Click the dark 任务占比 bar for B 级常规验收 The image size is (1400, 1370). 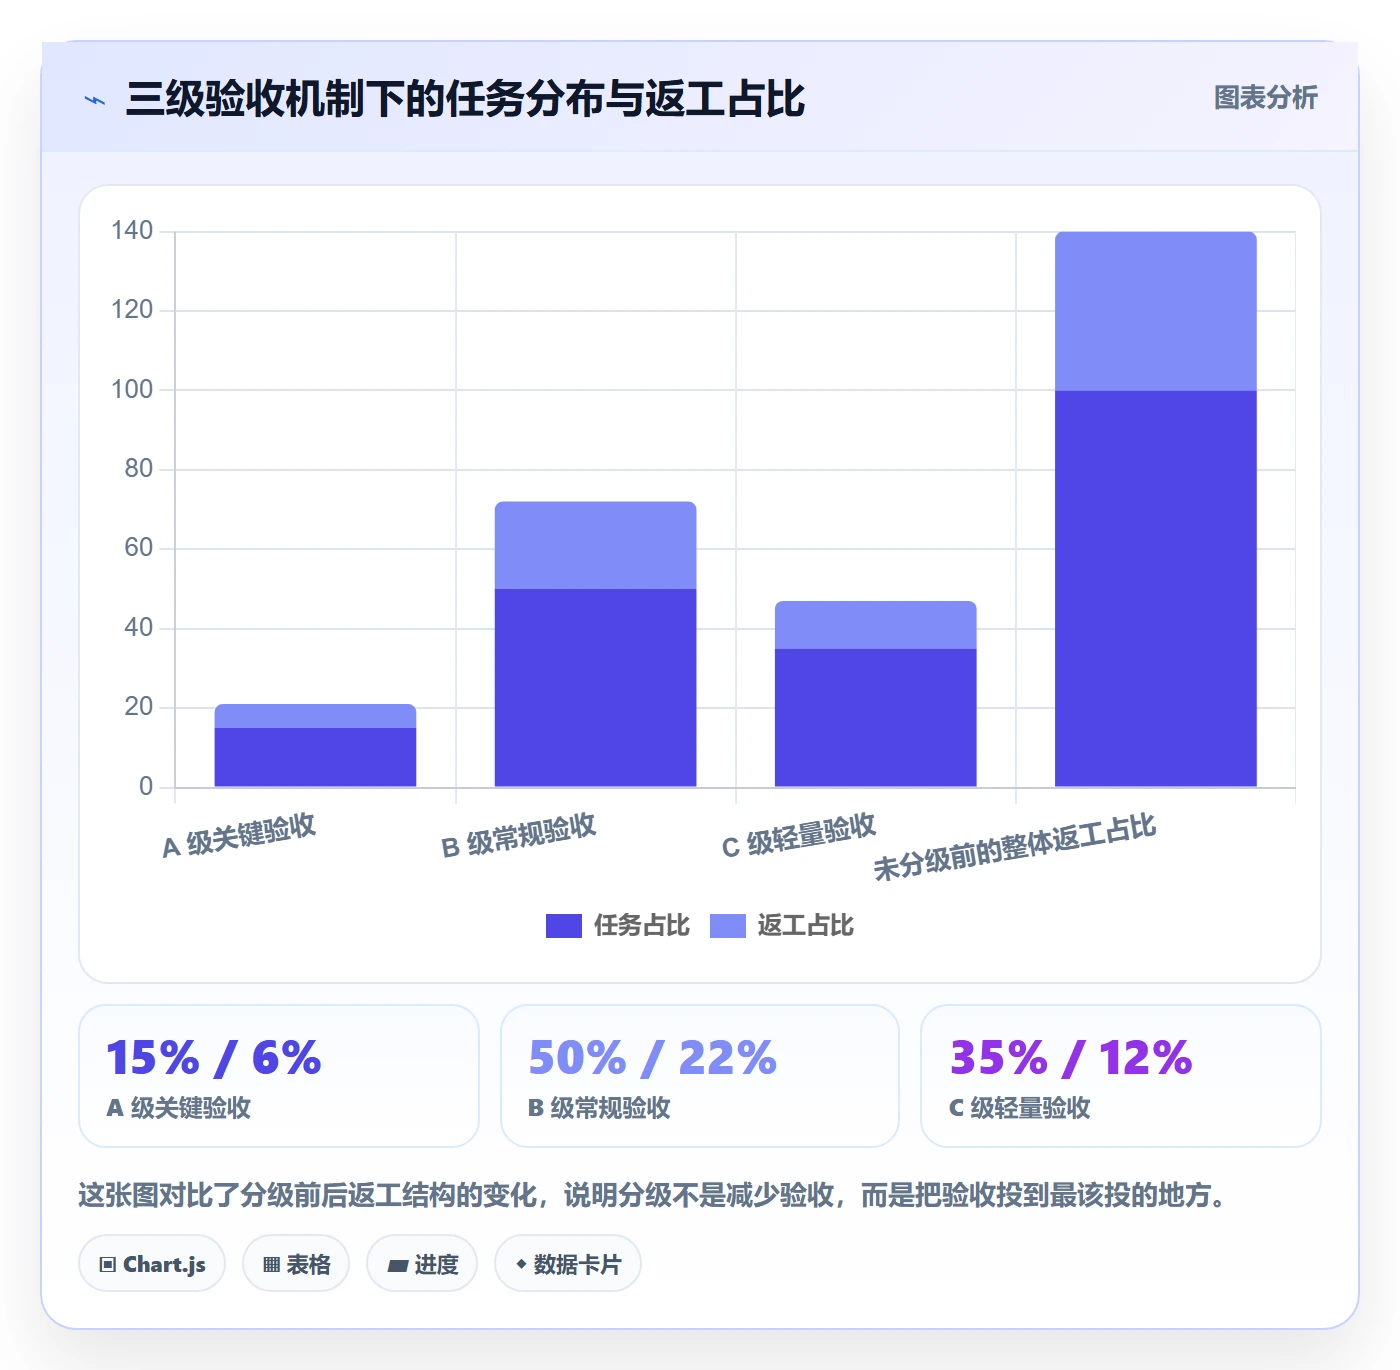coord(595,688)
